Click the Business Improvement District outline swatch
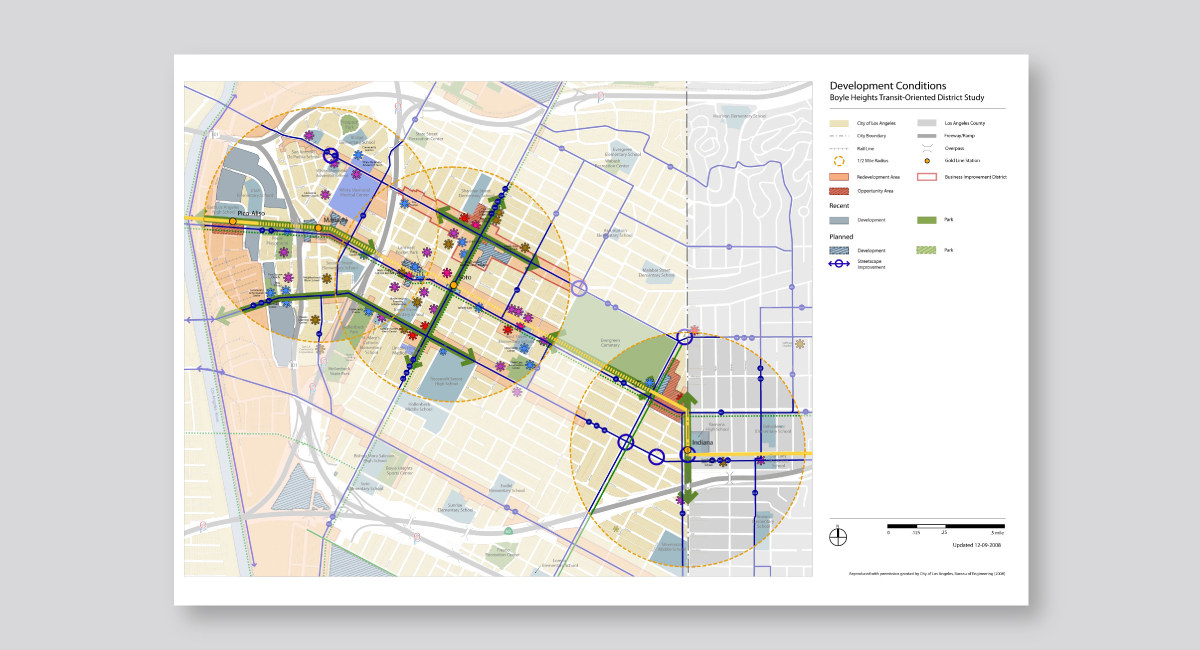Screen dimensions: 1200x650 927,177
